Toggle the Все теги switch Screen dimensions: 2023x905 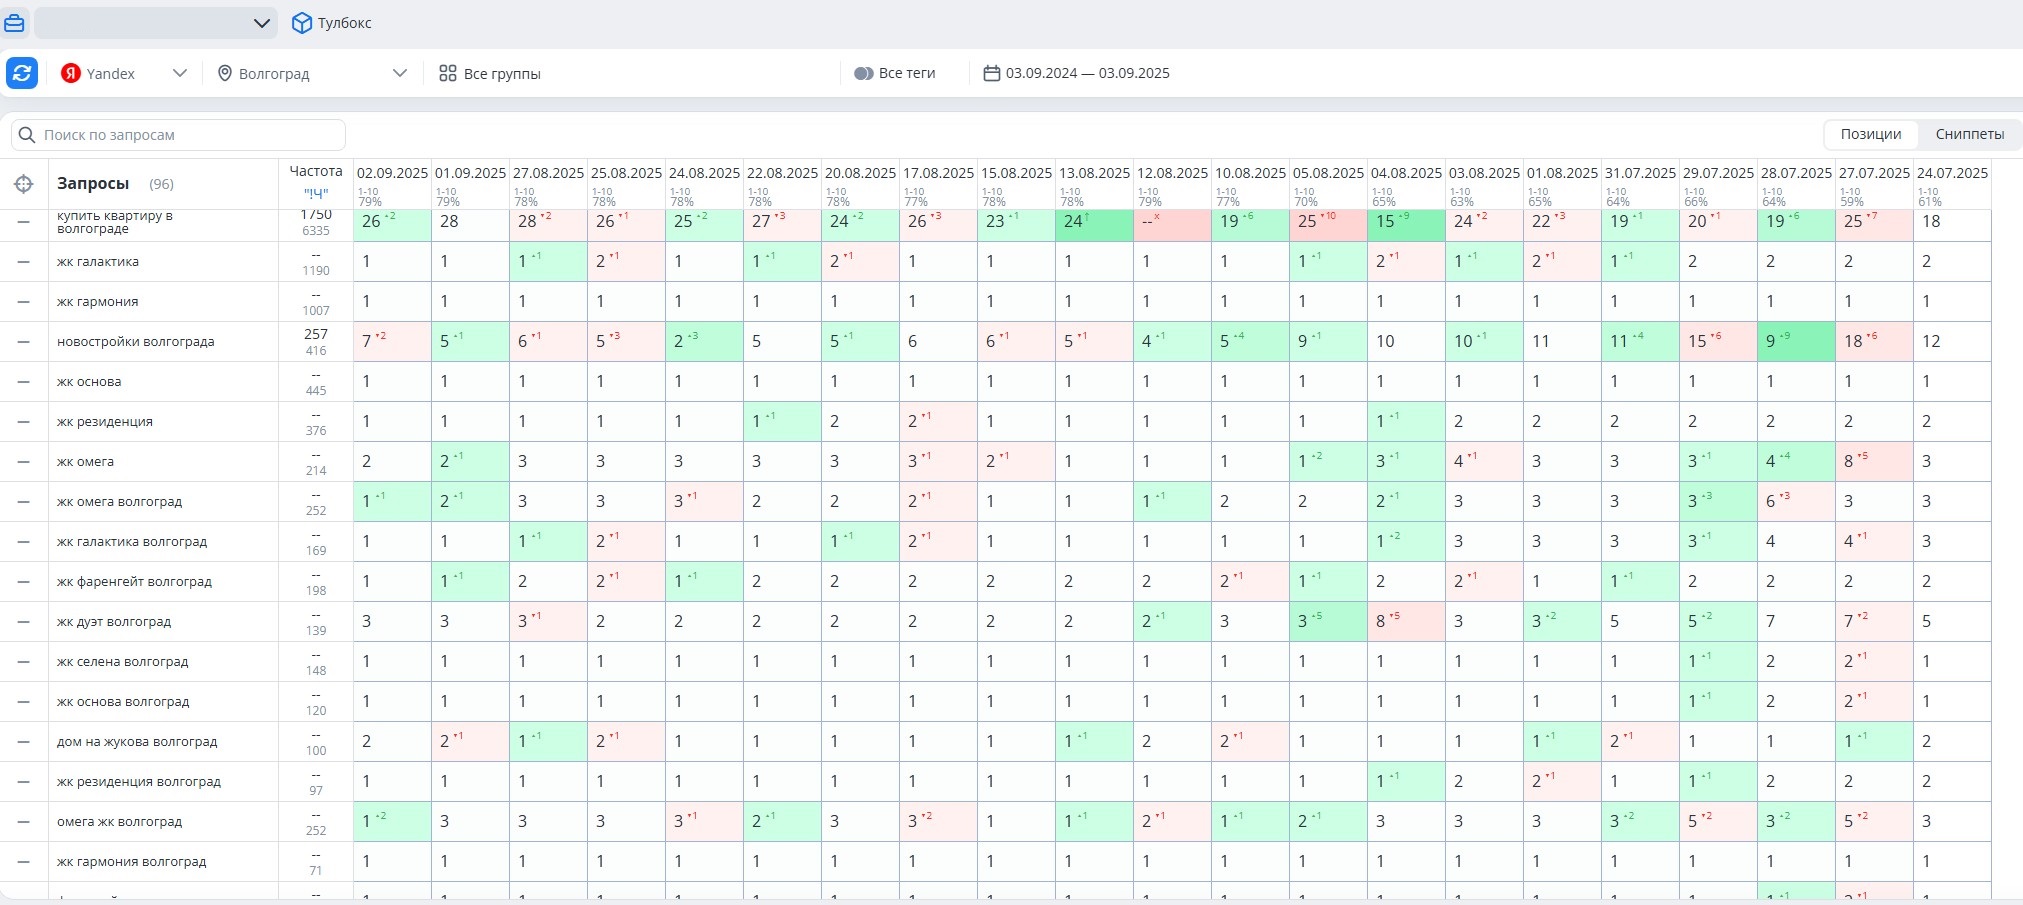tap(863, 73)
